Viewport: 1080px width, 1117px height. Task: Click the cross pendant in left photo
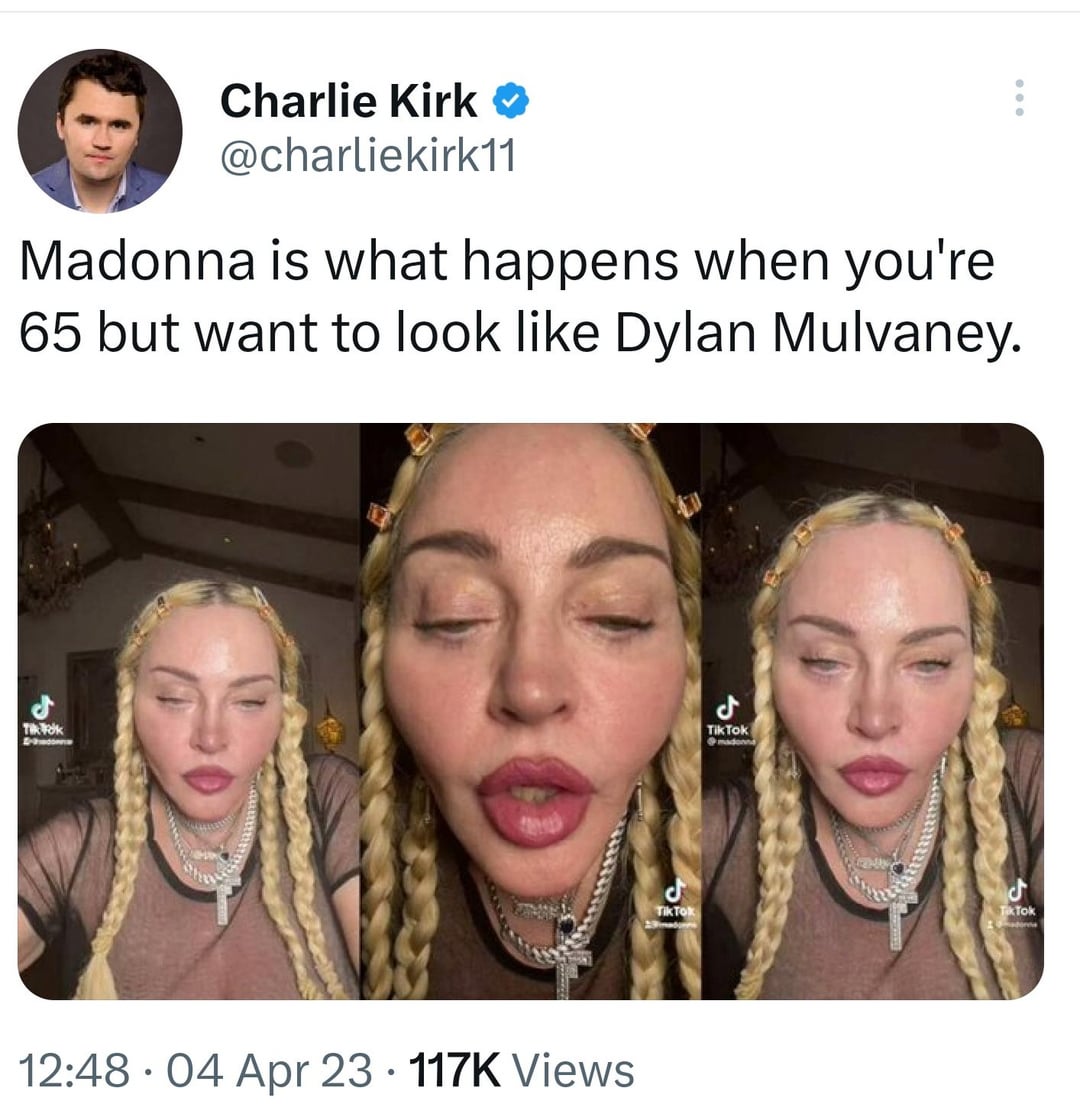click(223, 895)
